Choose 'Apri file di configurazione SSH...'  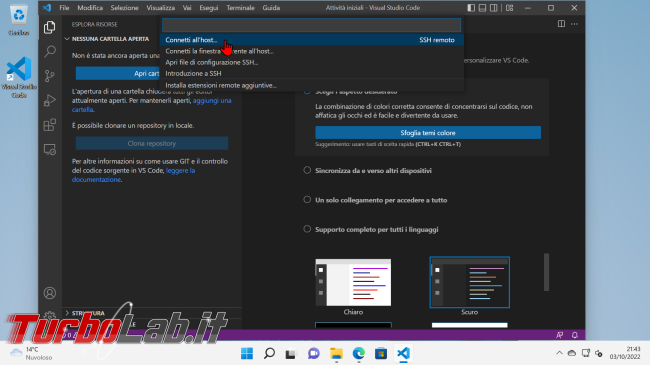(x=312, y=62)
